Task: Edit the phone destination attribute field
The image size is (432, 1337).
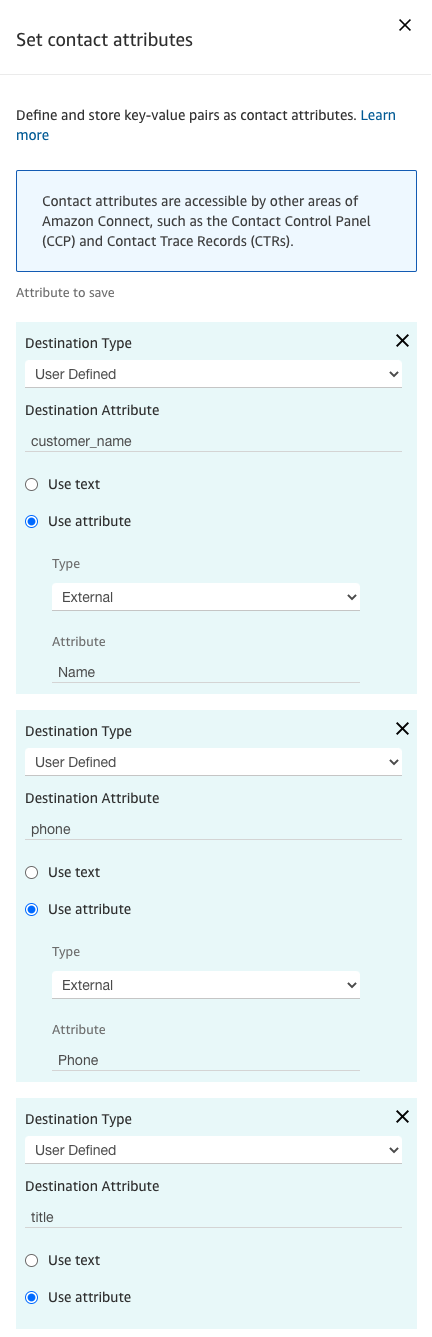Action: [x=213, y=828]
